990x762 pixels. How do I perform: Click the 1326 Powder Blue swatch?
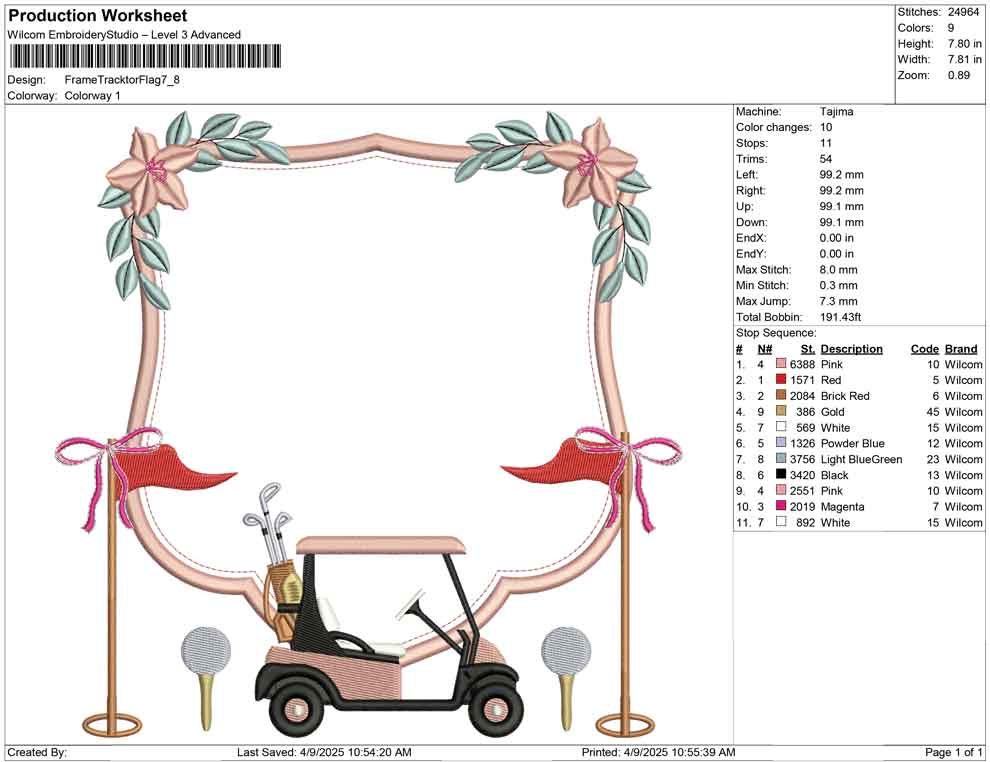[x=782, y=443]
